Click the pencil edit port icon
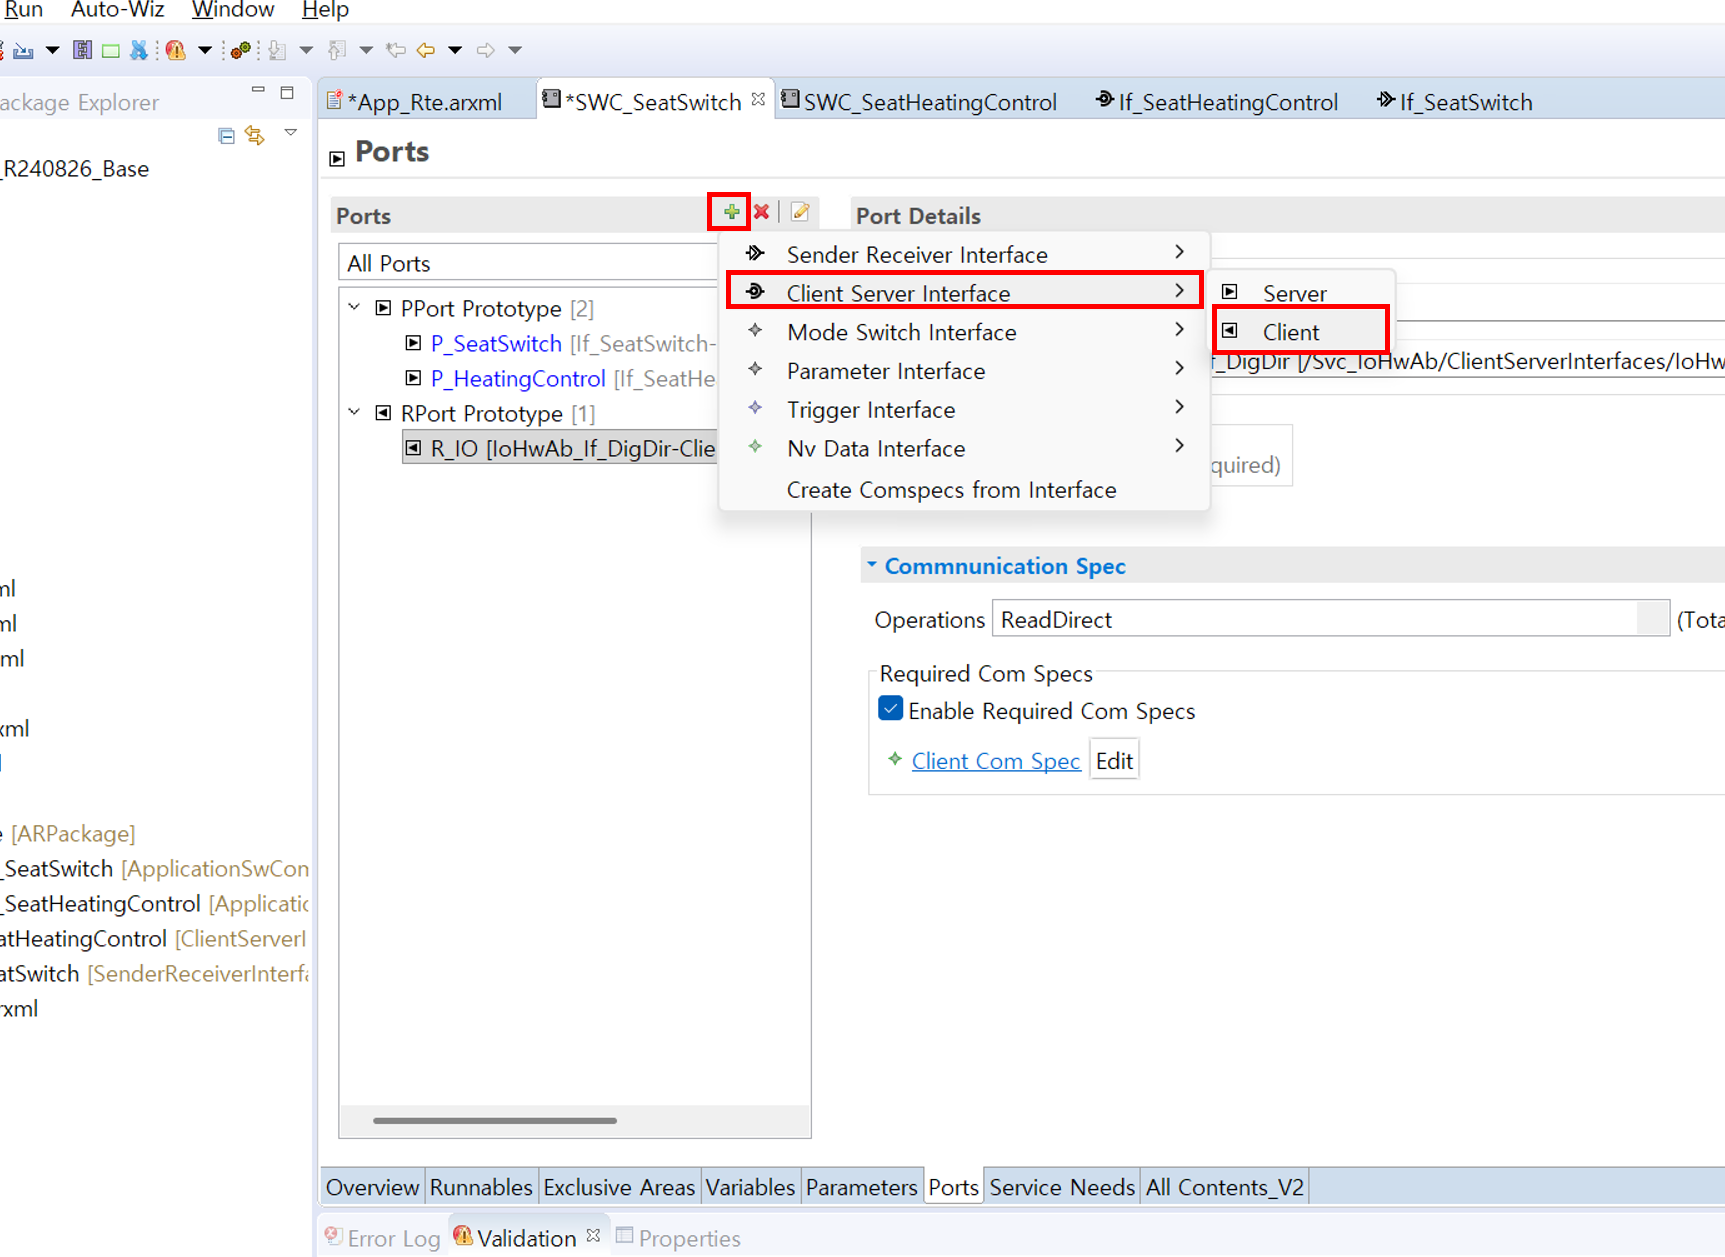The height and width of the screenshot is (1257, 1725). pos(800,212)
